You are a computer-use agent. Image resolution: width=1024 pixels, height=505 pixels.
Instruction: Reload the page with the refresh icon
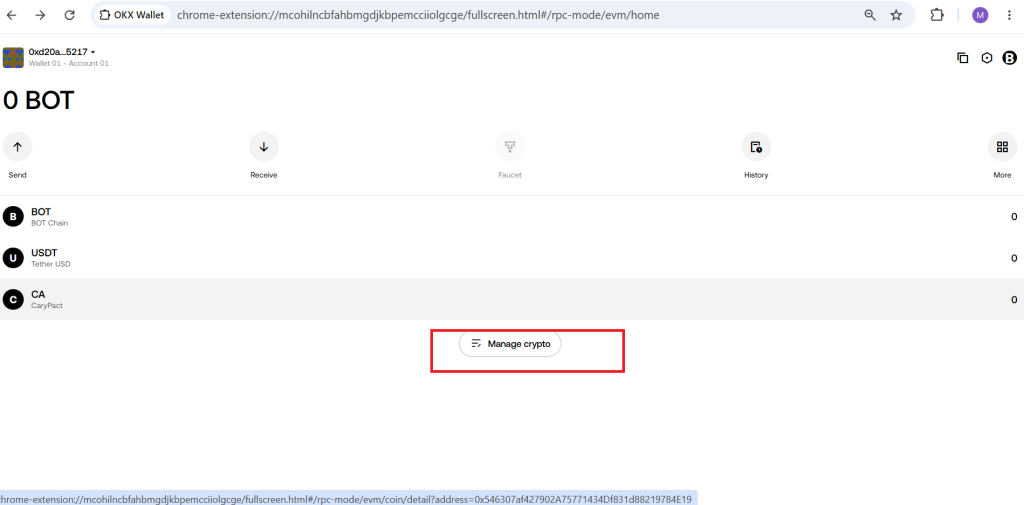[69, 15]
